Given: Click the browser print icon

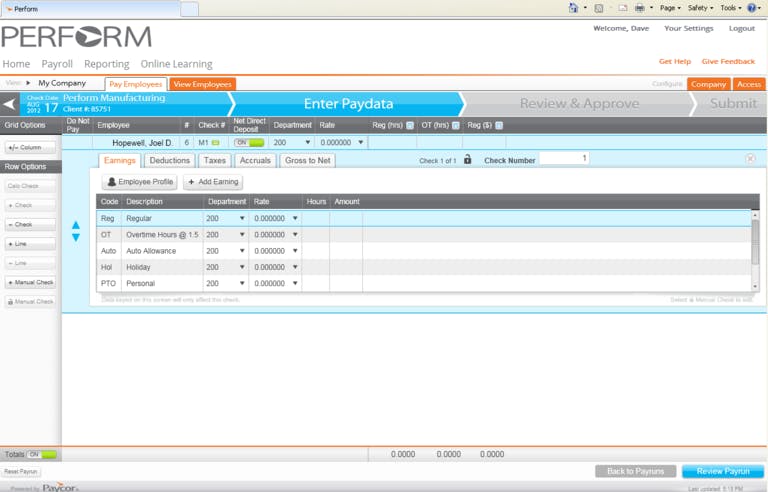Looking at the screenshot, I should (x=640, y=8).
